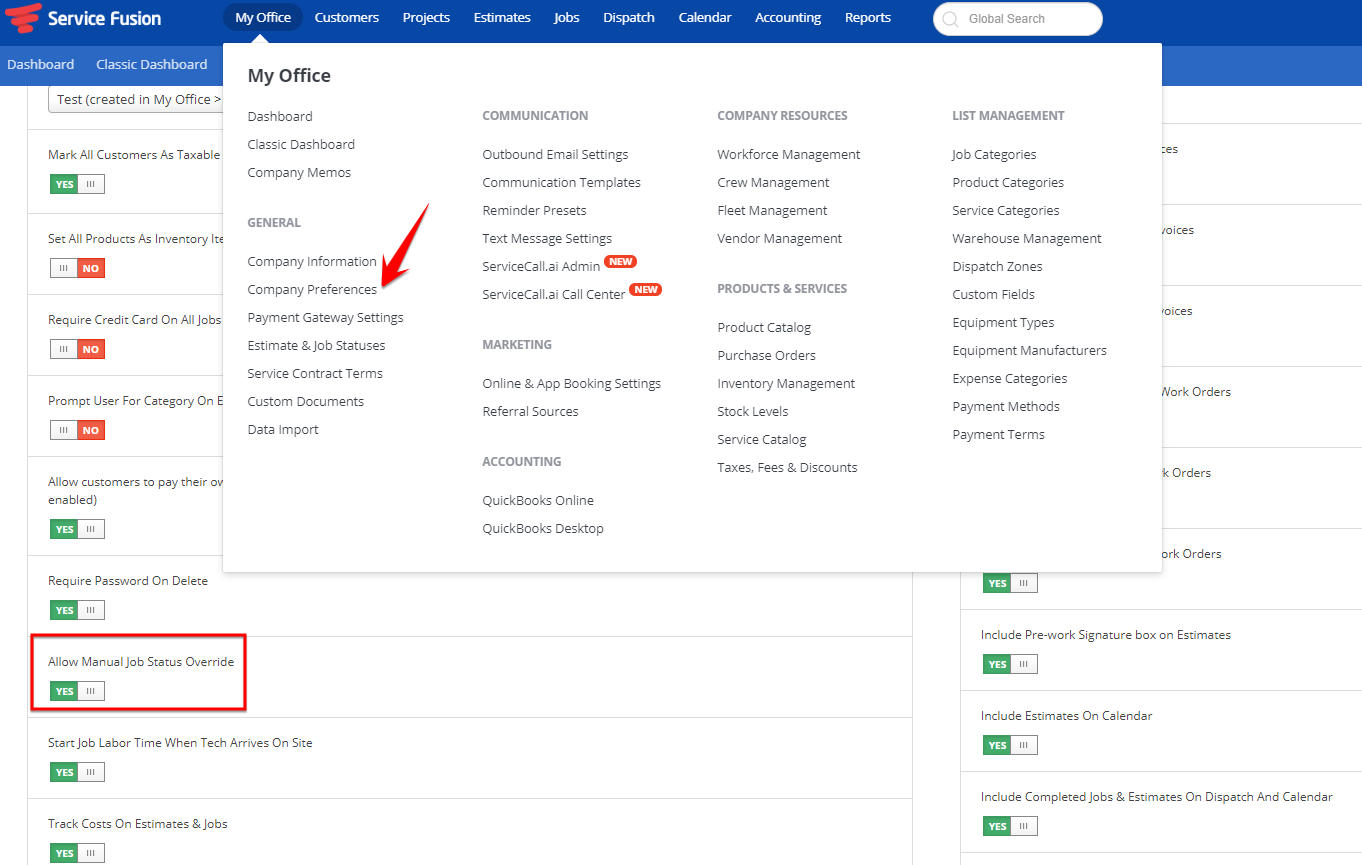
Task: Open Custom Fields list management
Action: (993, 294)
